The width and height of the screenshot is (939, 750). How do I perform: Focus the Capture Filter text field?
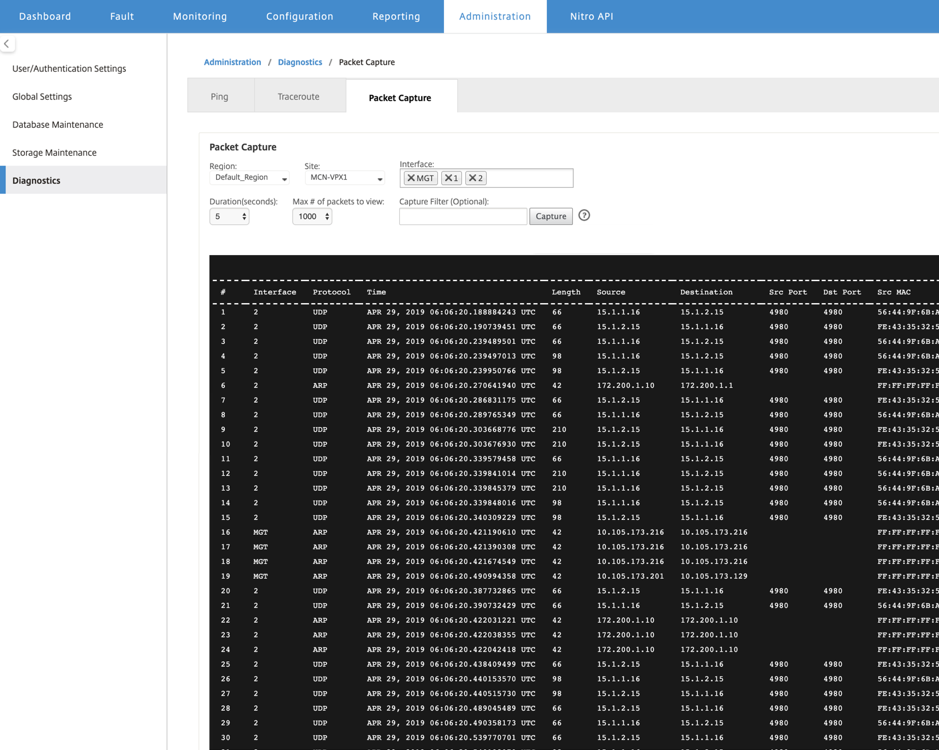(463, 216)
